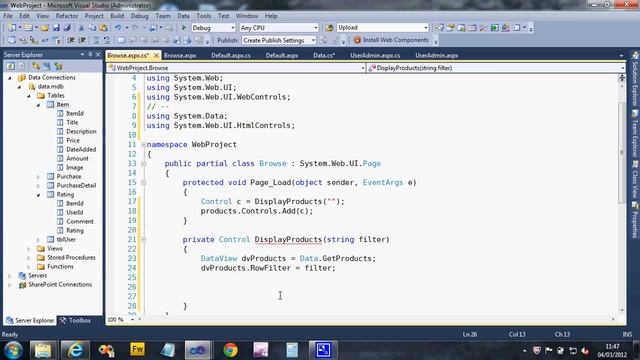The height and width of the screenshot is (360, 640).
Task: Open the Debug menu
Action: point(139,16)
